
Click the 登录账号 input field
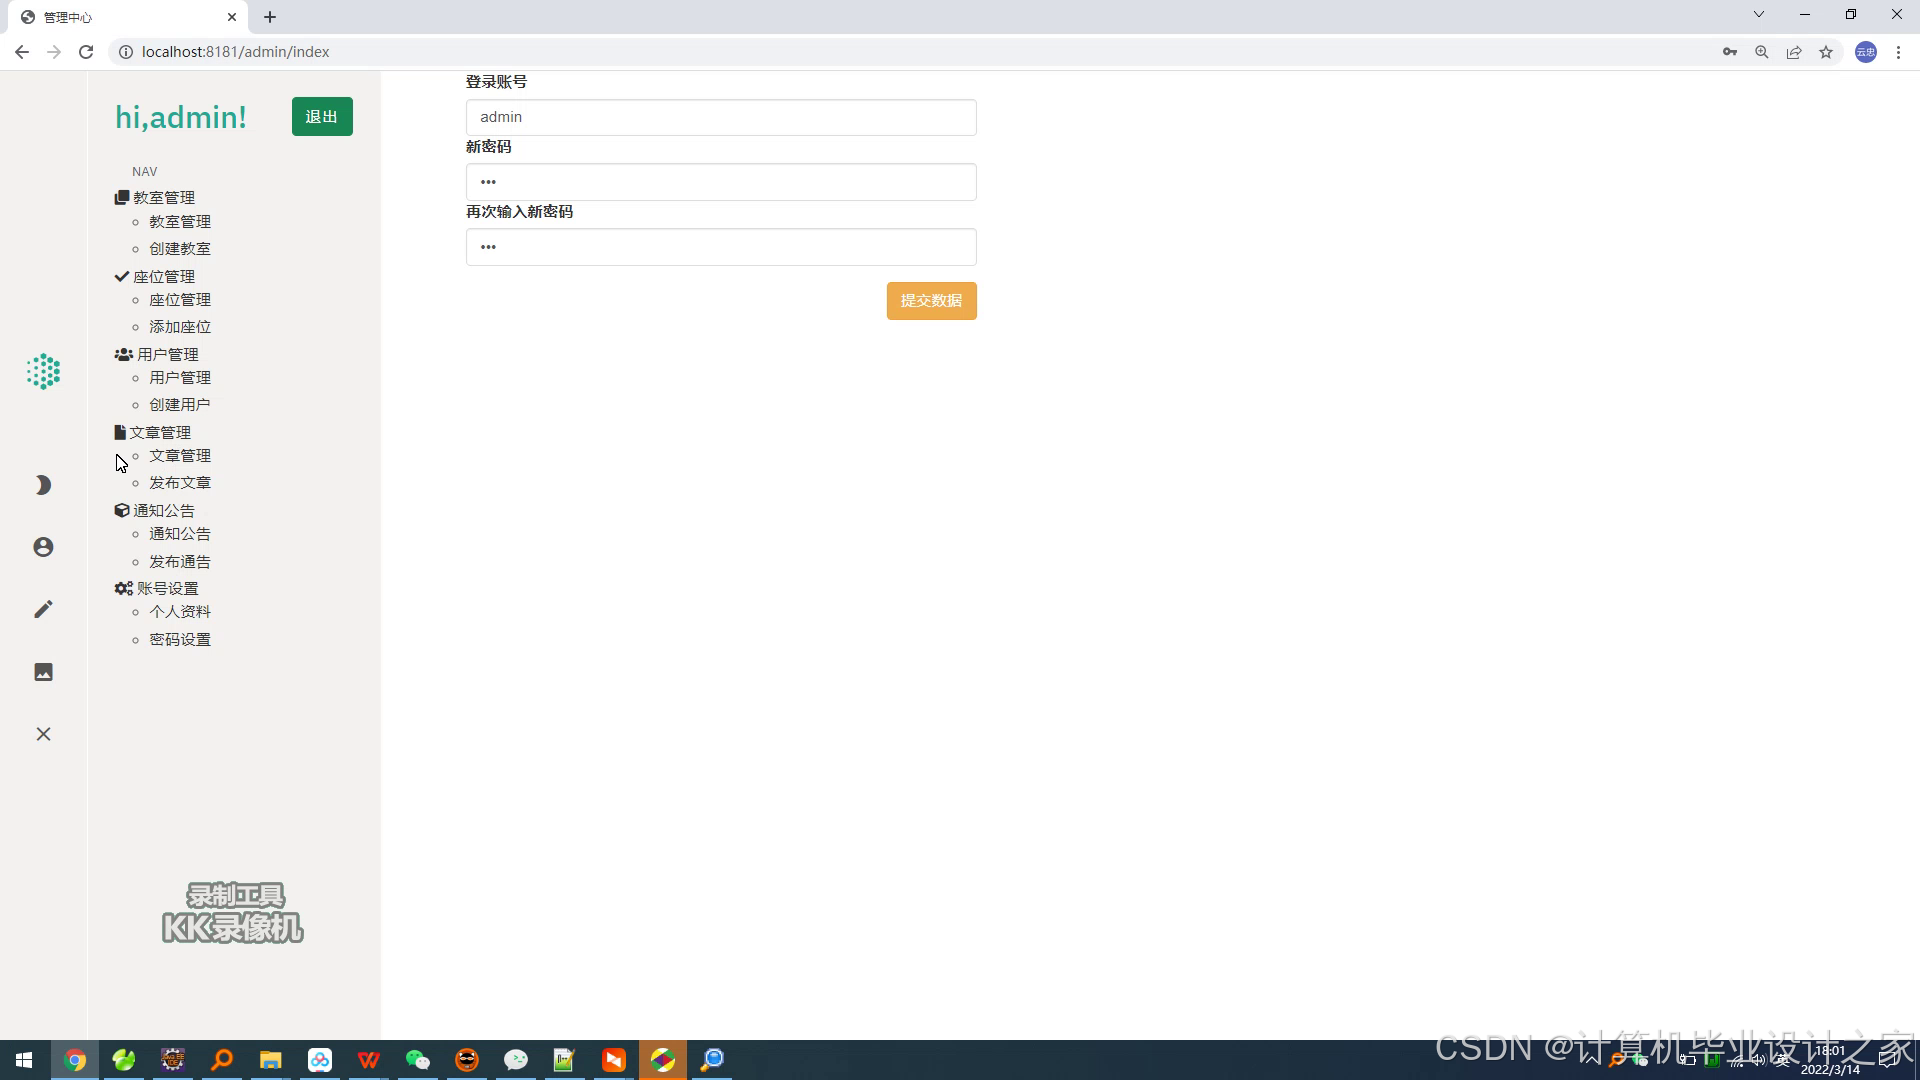coord(721,117)
